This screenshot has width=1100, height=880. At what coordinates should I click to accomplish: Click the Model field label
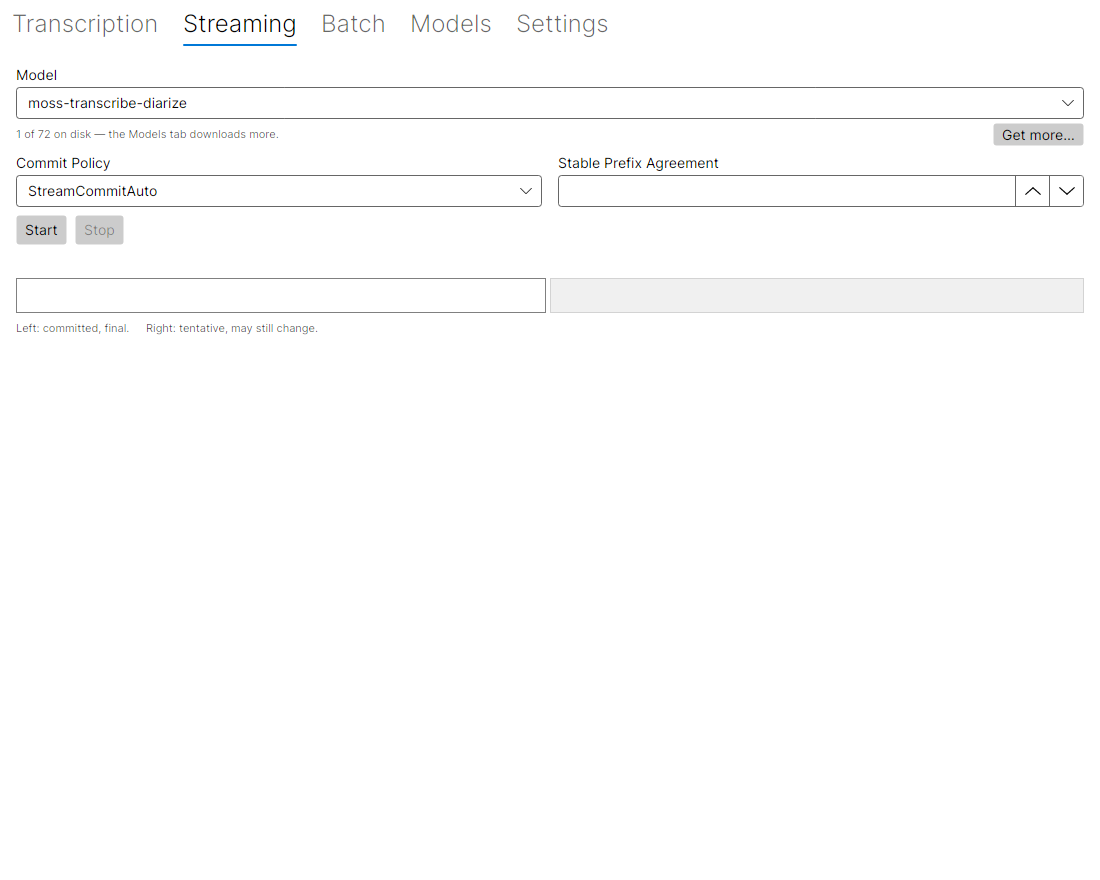coord(36,75)
